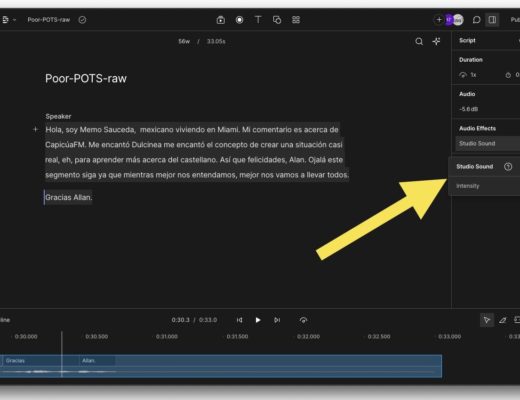Select the blade edit tool

click(503, 320)
